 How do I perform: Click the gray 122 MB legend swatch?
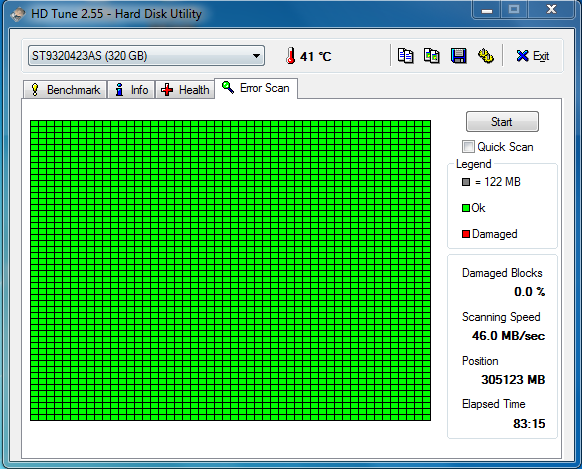click(466, 182)
